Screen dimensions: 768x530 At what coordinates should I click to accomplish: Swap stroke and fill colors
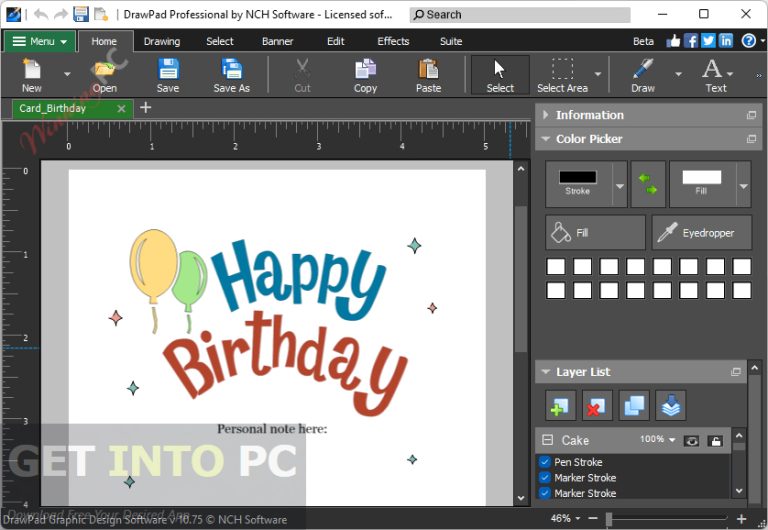tap(648, 183)
